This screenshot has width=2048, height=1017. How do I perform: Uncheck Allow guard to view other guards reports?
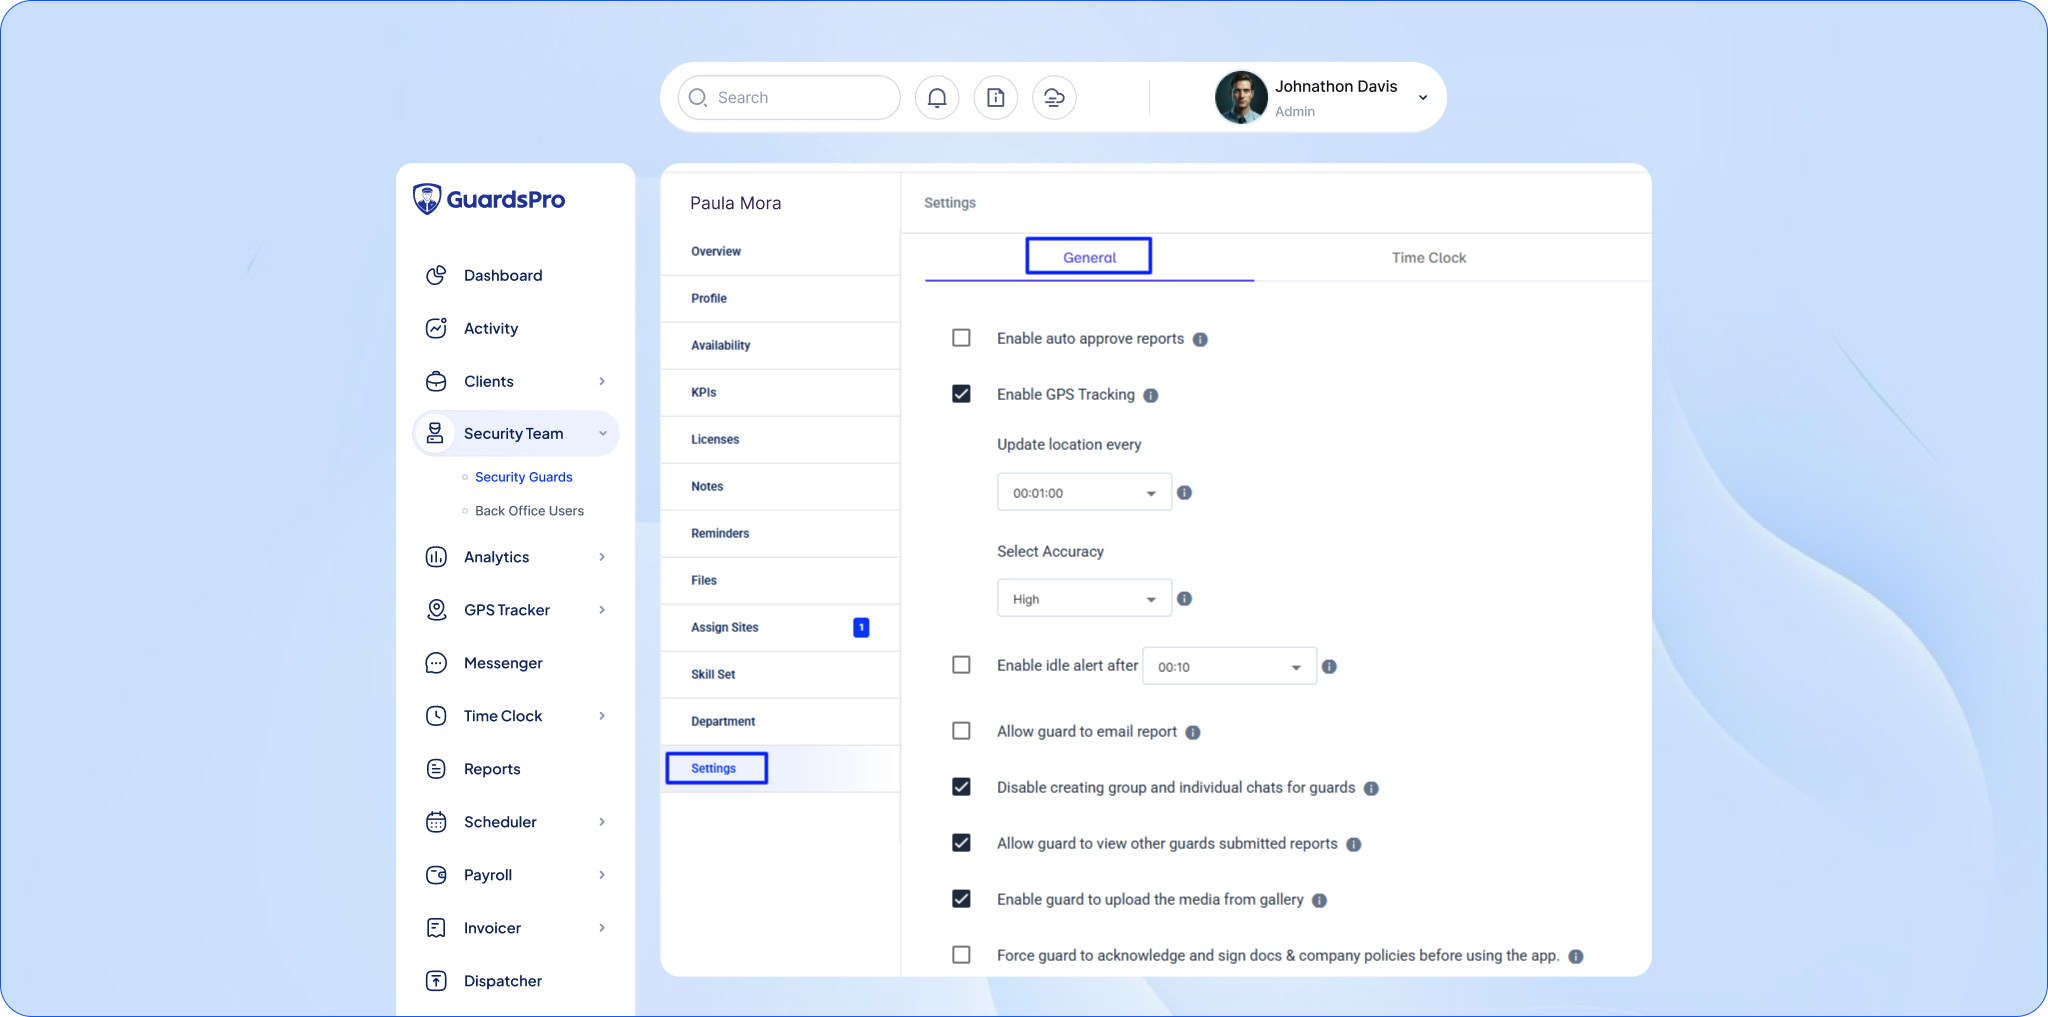[x=961, y=843]
